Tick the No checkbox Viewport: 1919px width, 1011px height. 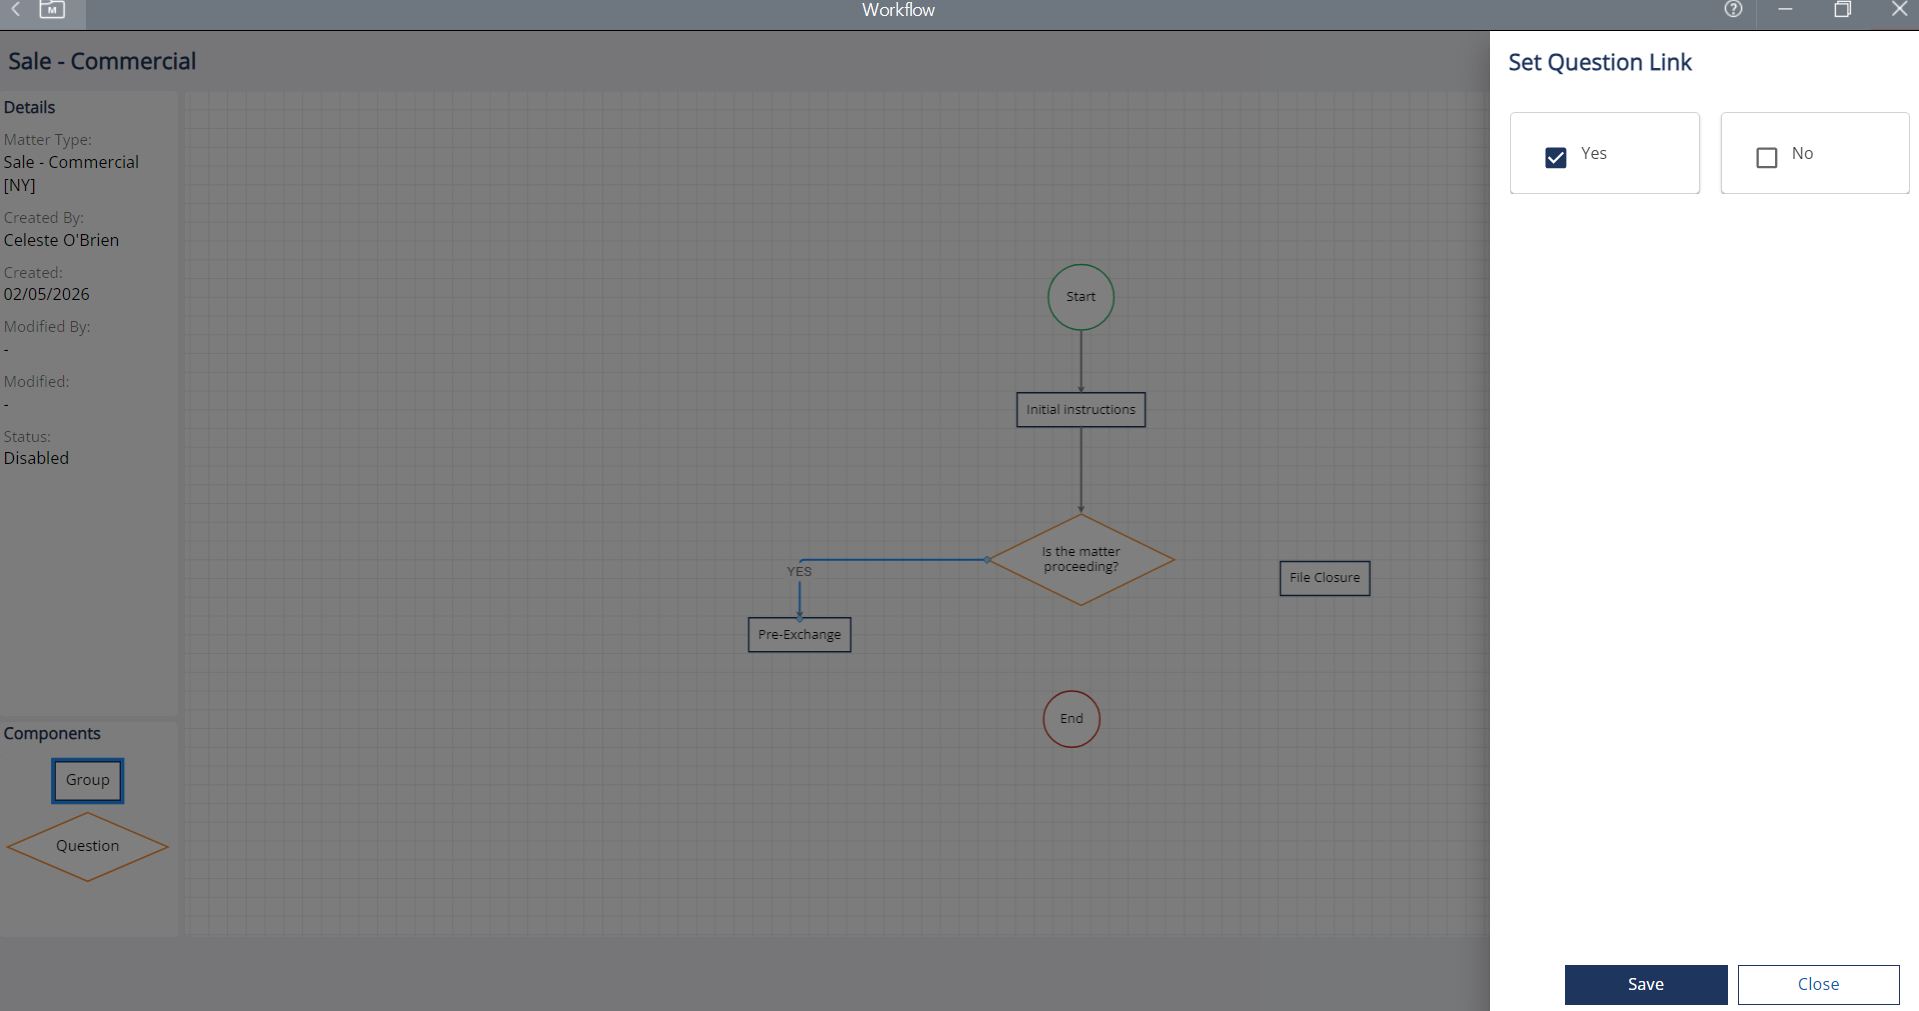click(x=1766, y=158)
